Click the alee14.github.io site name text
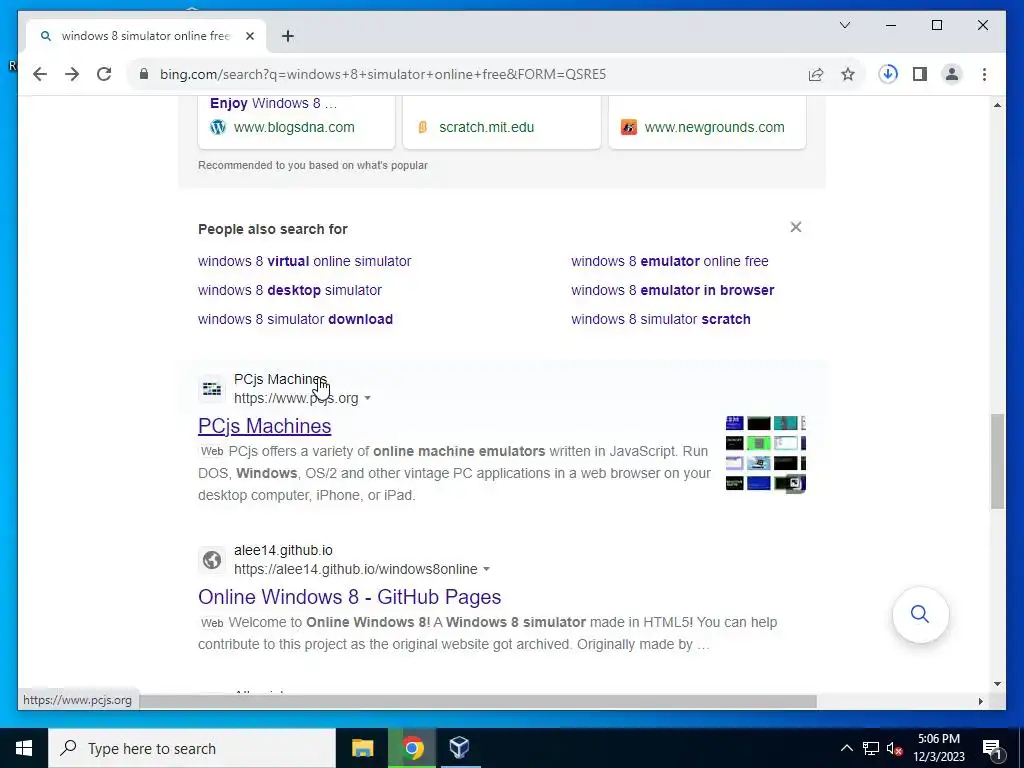Image resolution: width=1024 pixels, height=768 pixels. (283, 551)
